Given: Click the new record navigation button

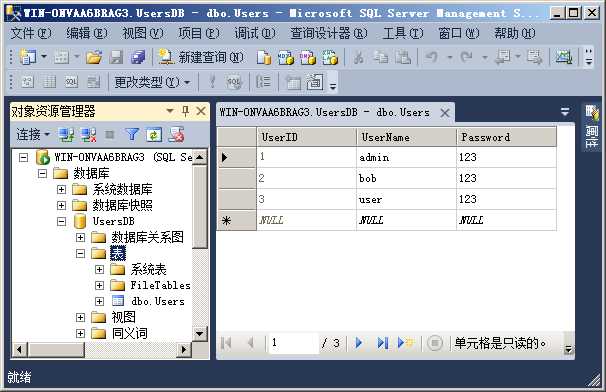Looking at the screenshot, I should point(405,343).
